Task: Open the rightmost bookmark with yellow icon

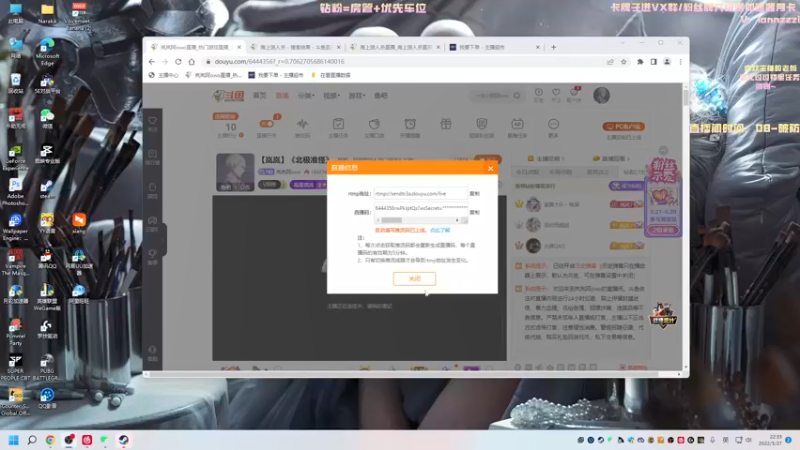Action: point(331,75)
